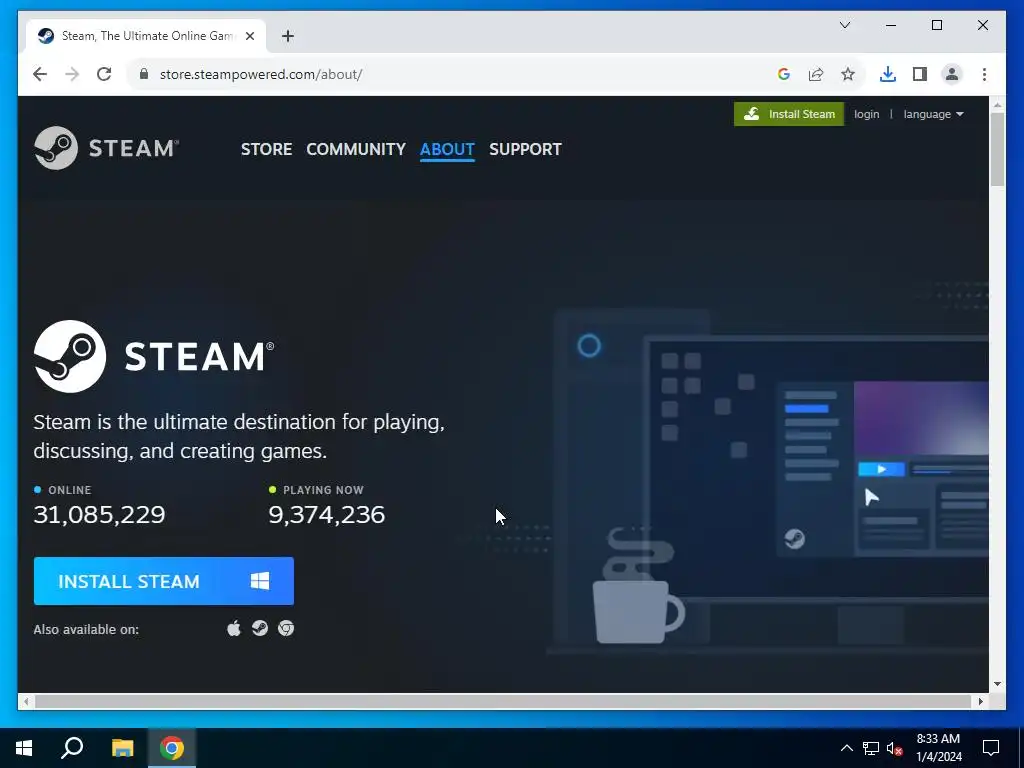1024x768 pixels.
Task: Click scroll left arrow on horizontal scrollbar
Action: coord(26,701)
